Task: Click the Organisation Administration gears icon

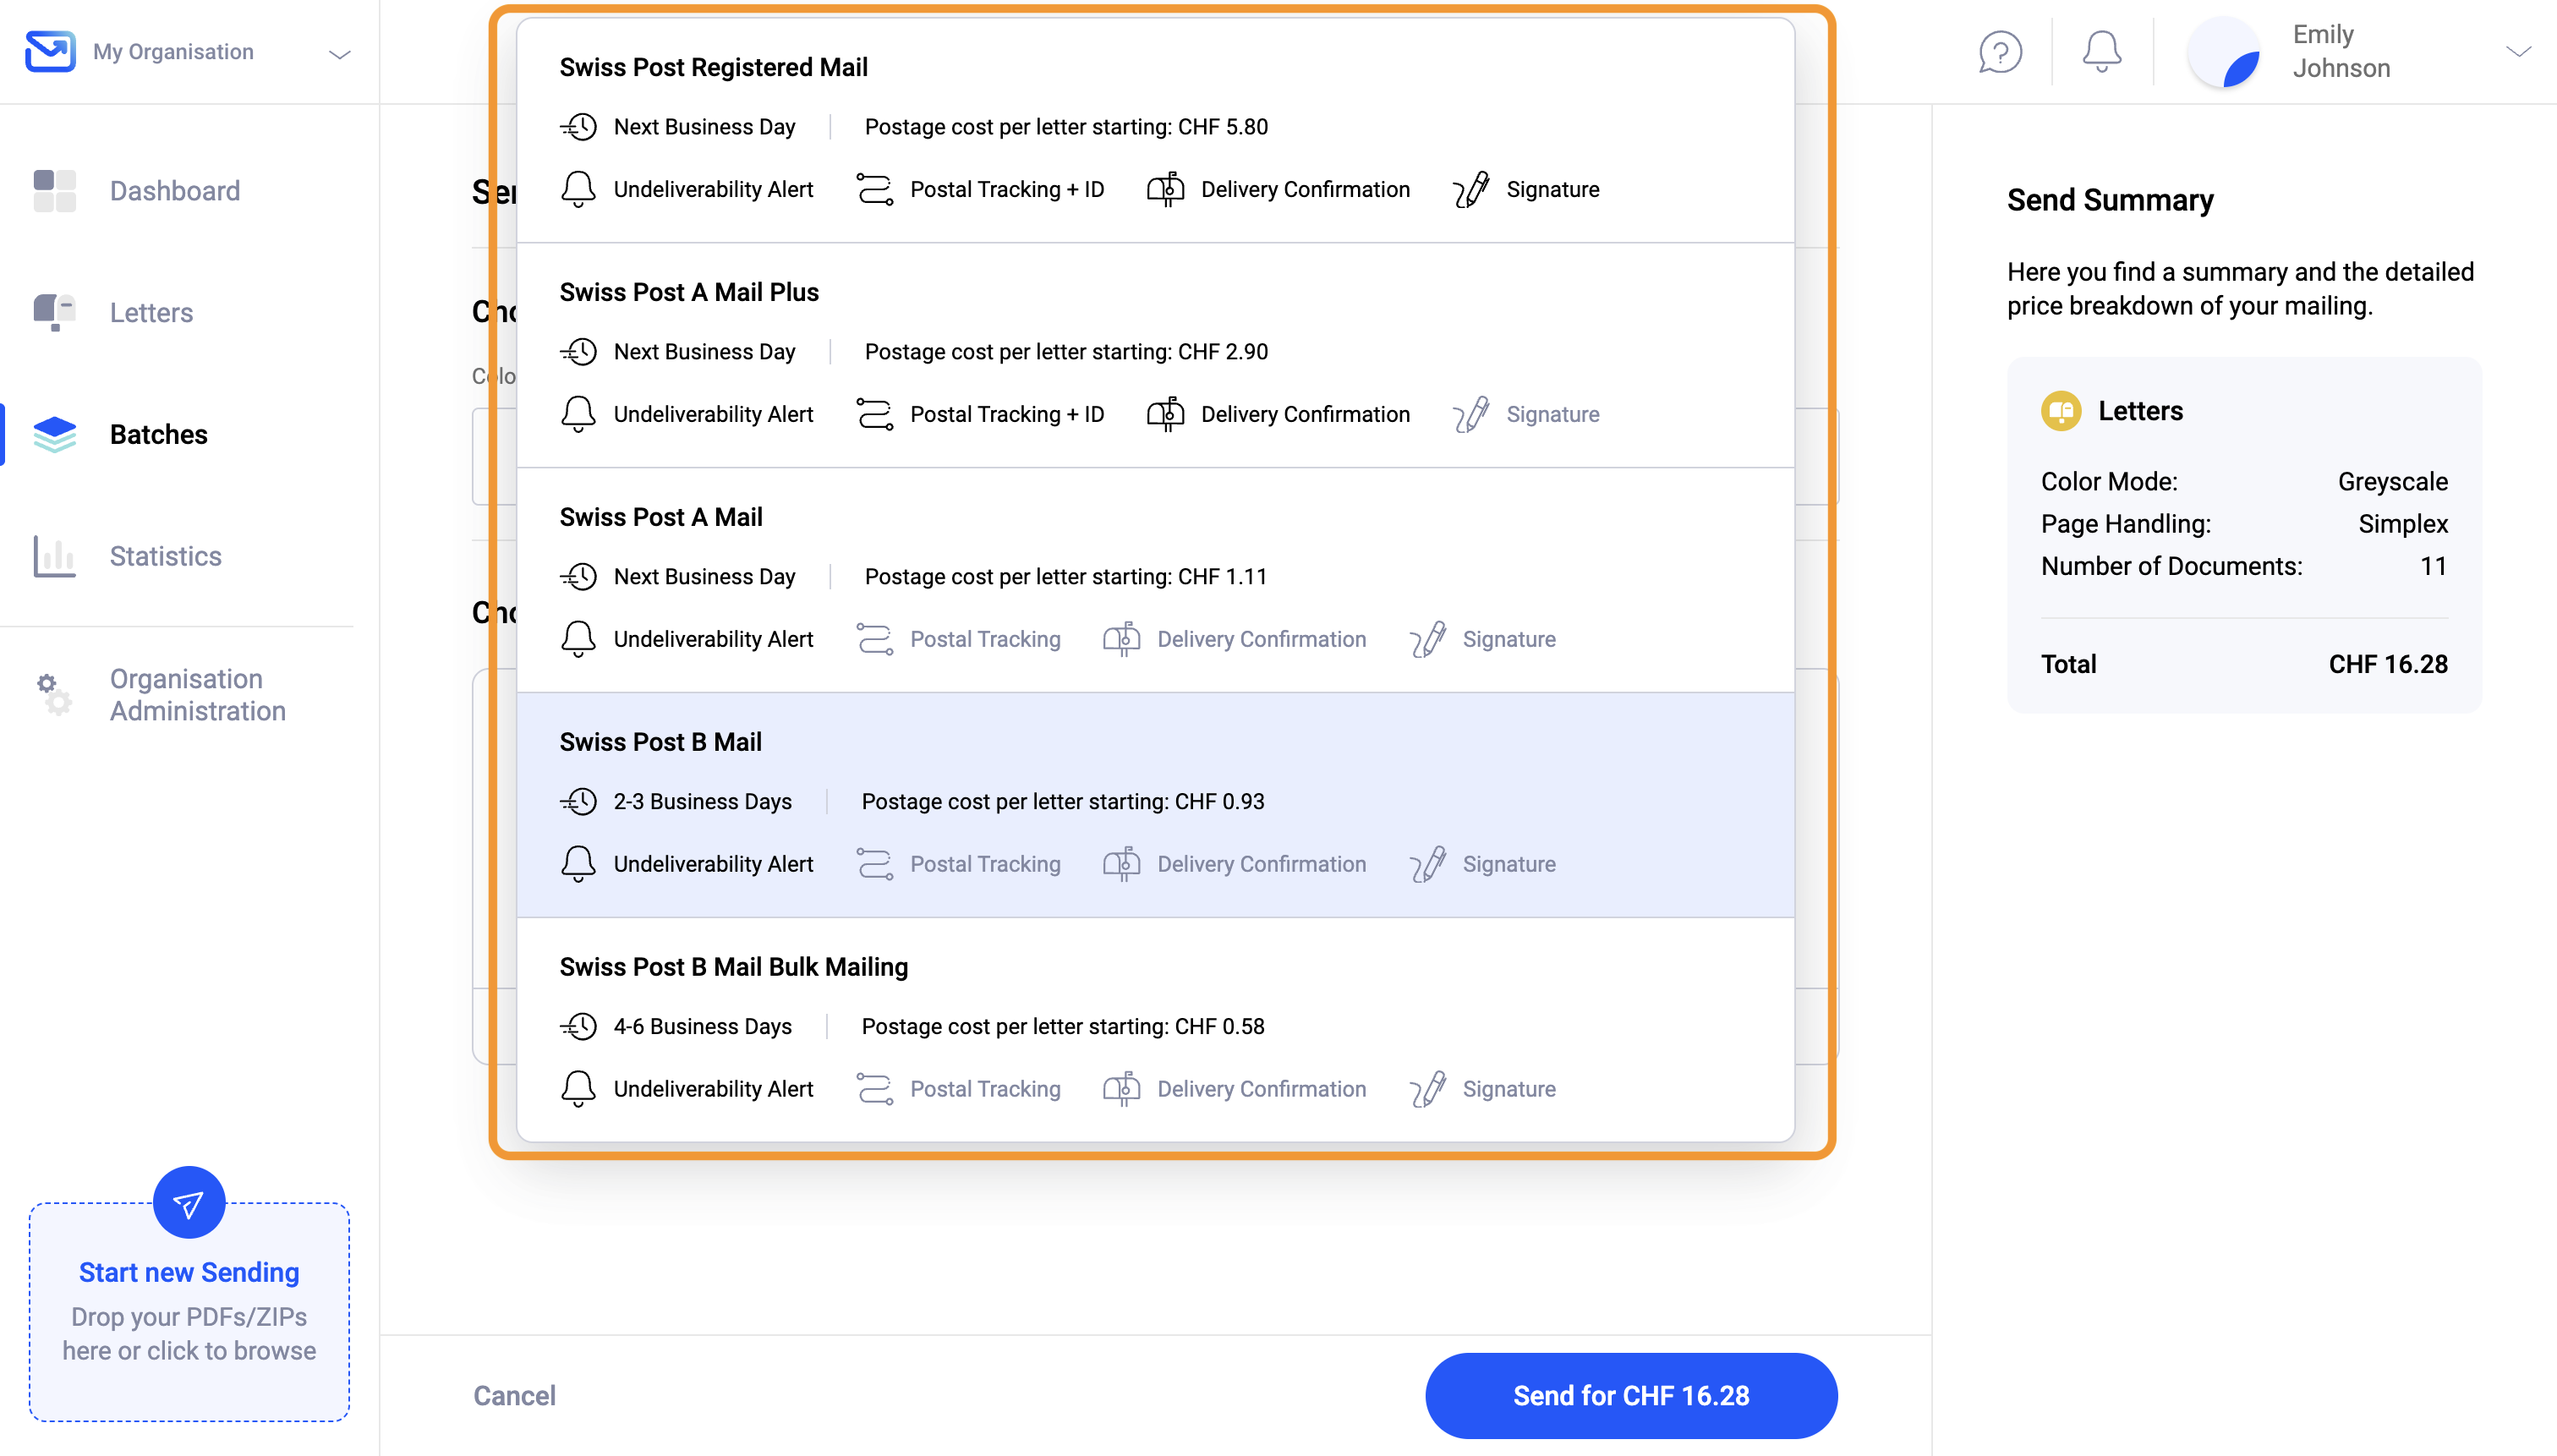Action: pyautogui.click(x=55, y=694)
